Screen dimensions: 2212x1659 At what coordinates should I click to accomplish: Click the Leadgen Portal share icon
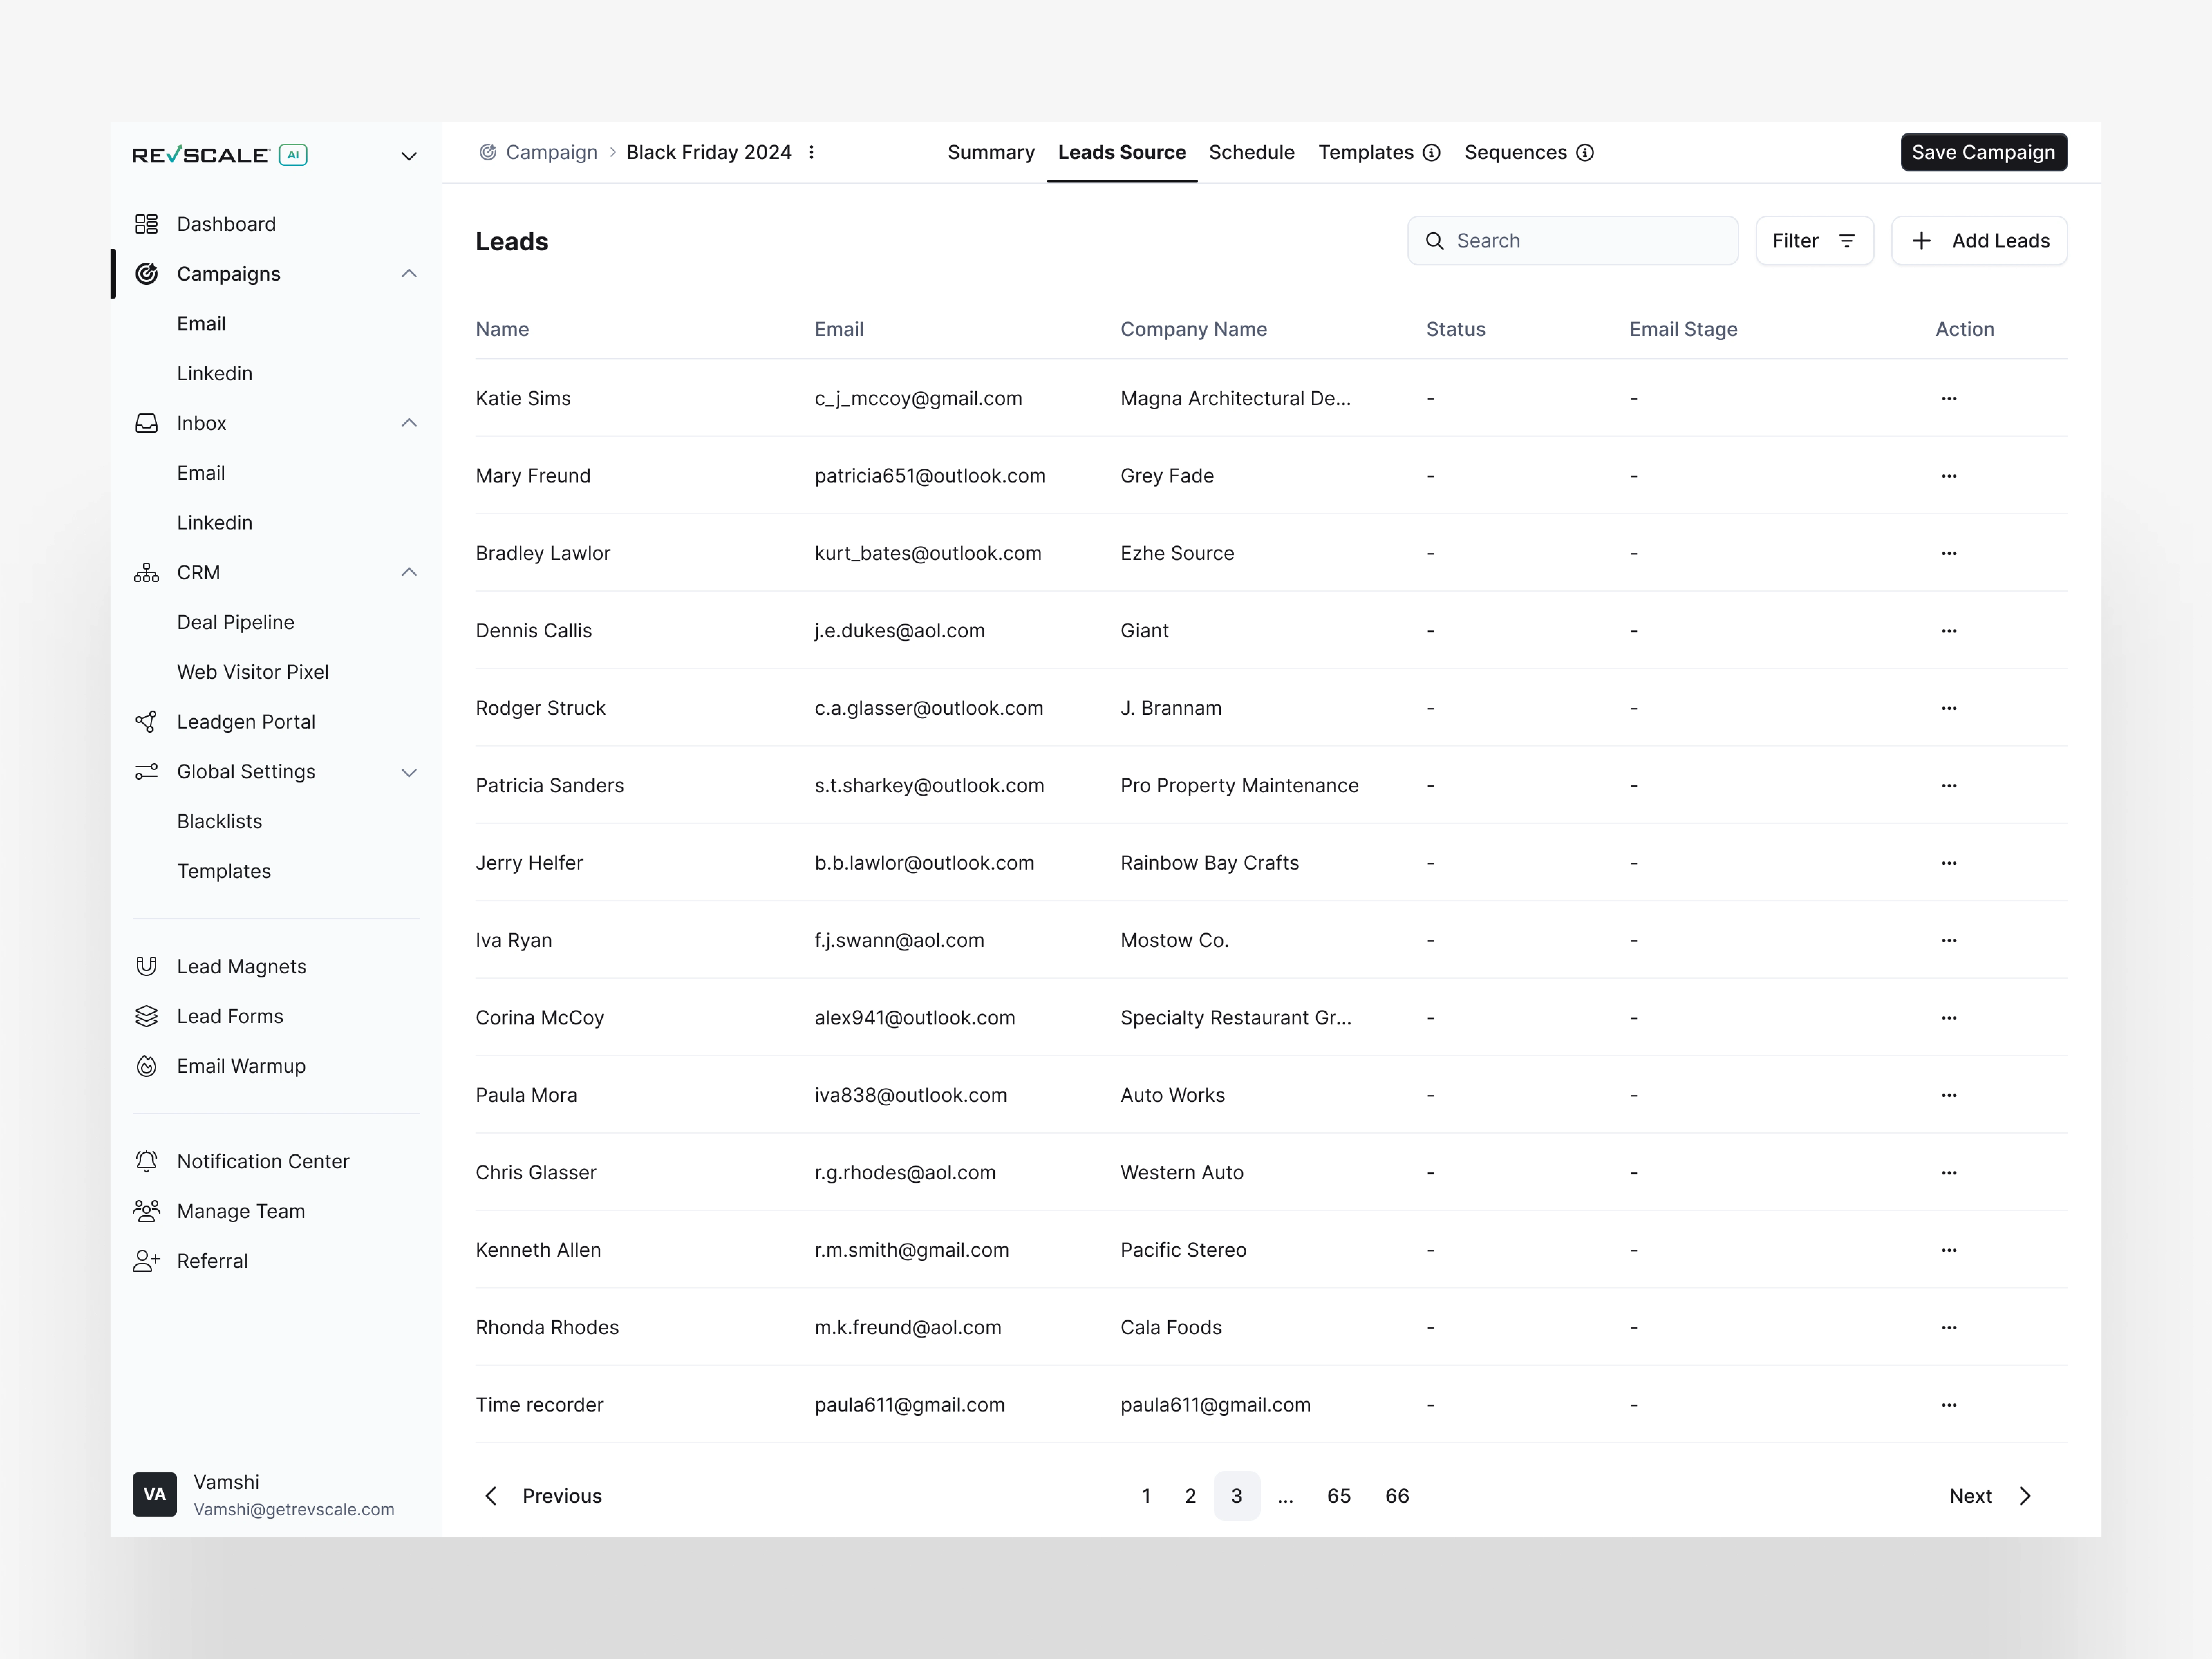[x=146, y=722]
